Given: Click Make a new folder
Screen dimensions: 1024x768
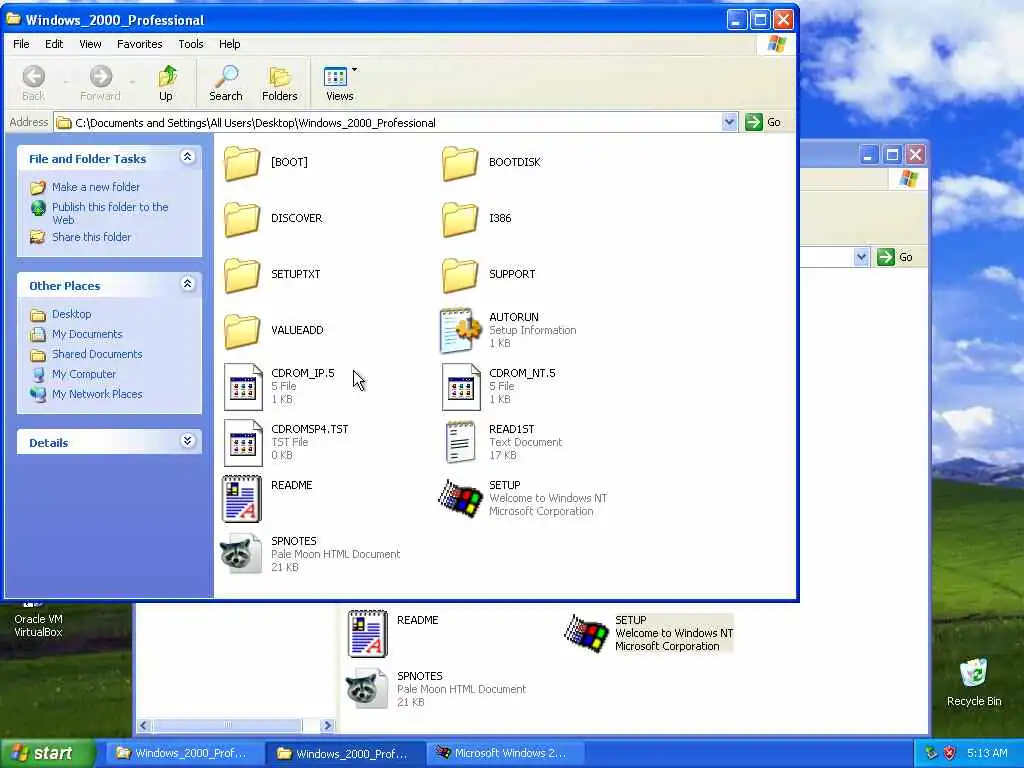Looking at the screenshot, I should pos(96,187).
